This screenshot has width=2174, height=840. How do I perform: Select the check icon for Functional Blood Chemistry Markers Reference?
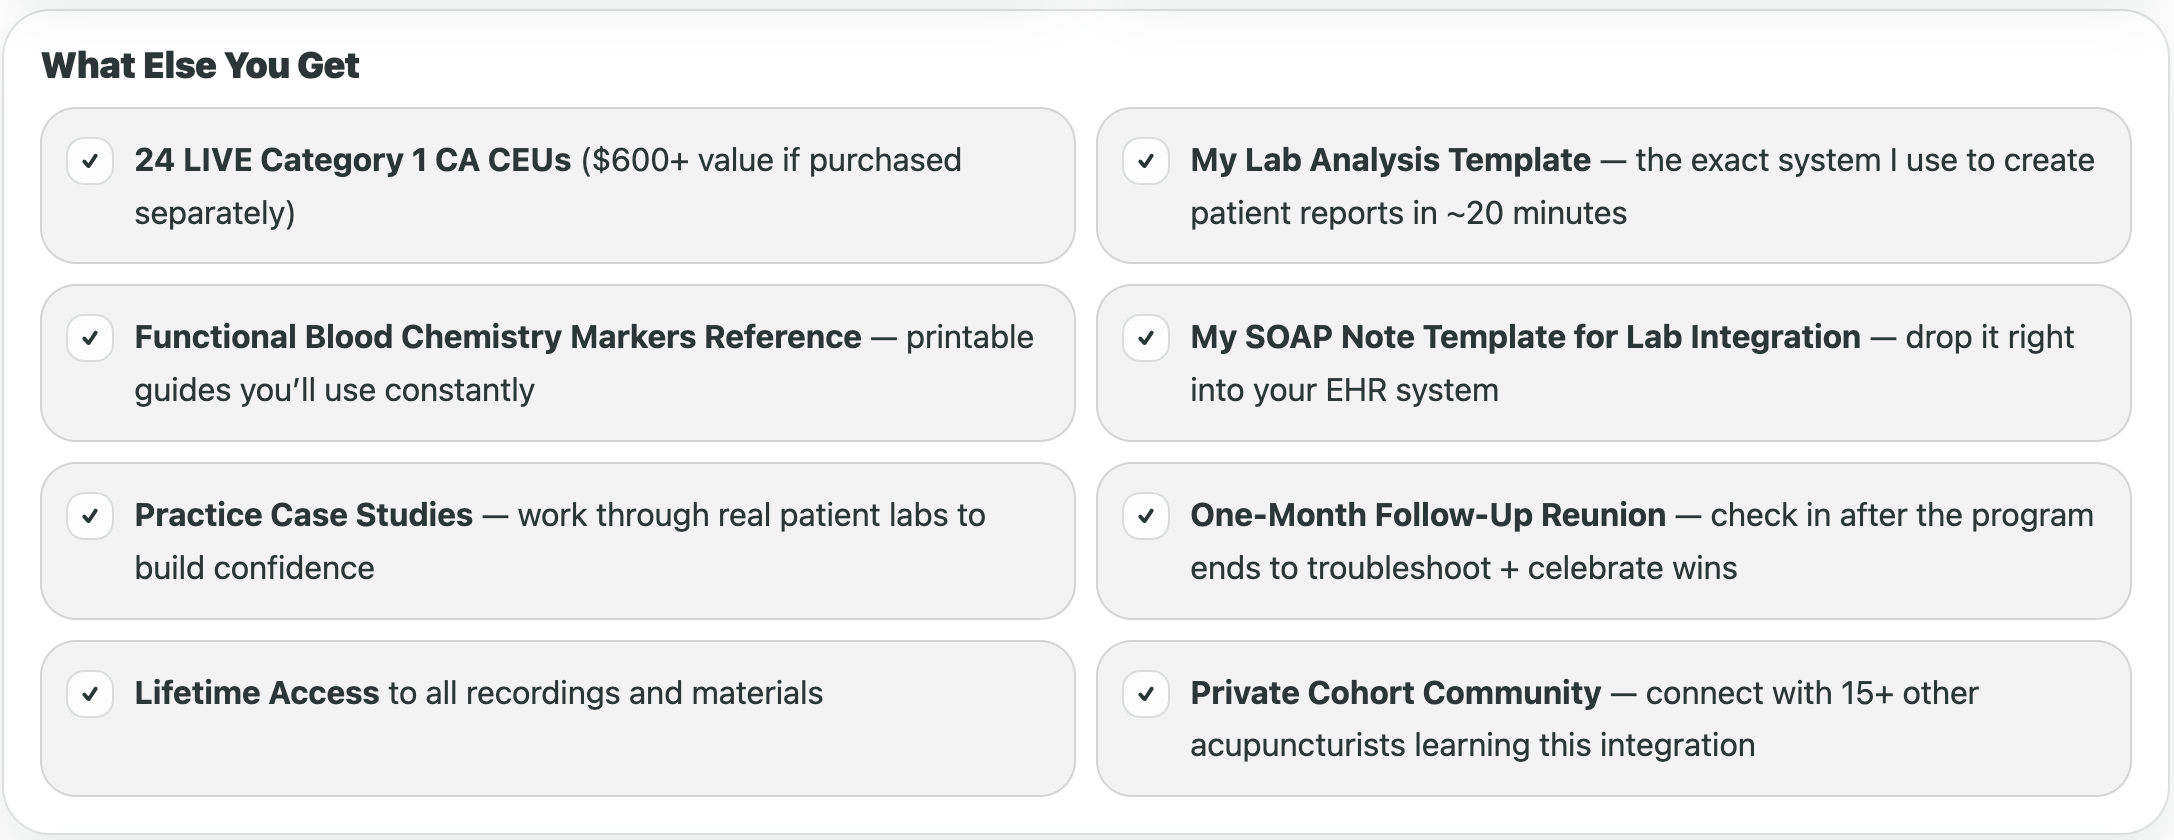[90, 338]
